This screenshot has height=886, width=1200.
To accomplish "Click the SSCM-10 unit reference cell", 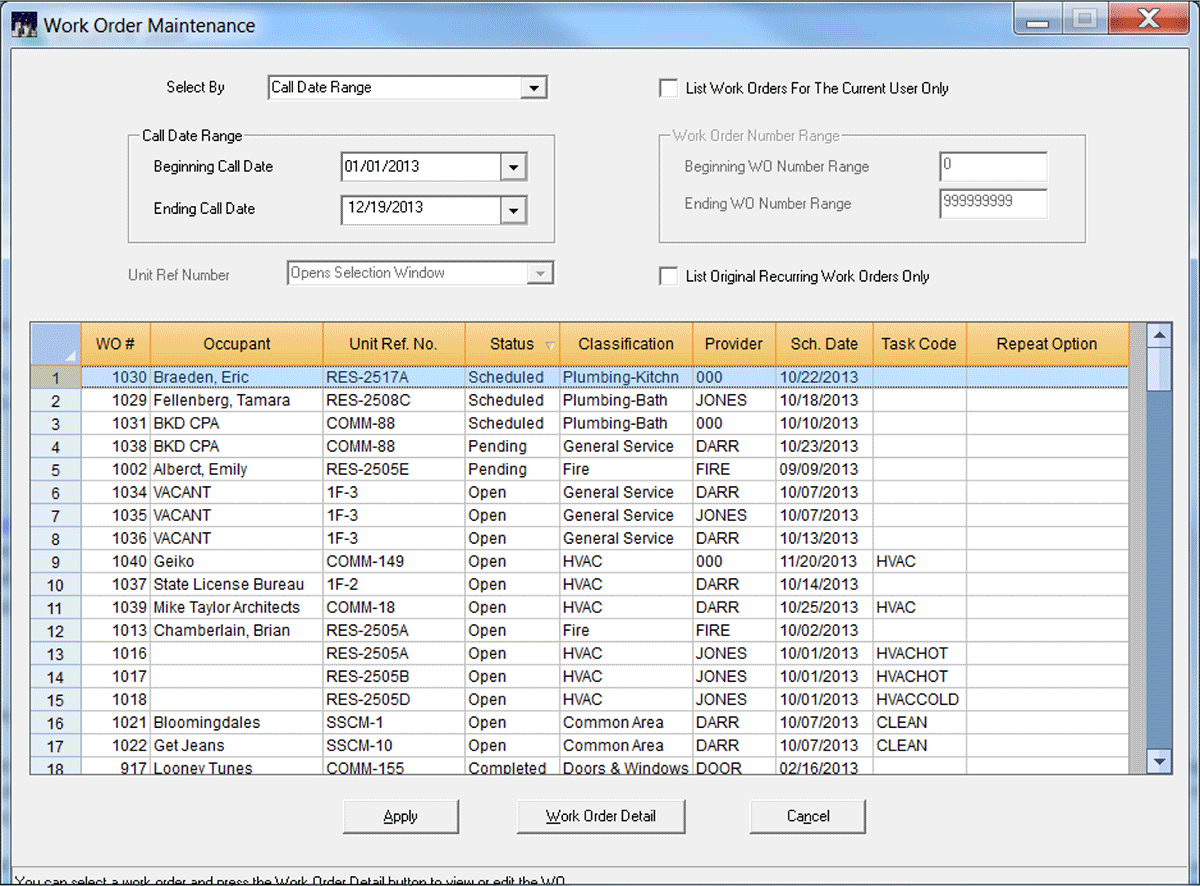I will pos(394,746).
